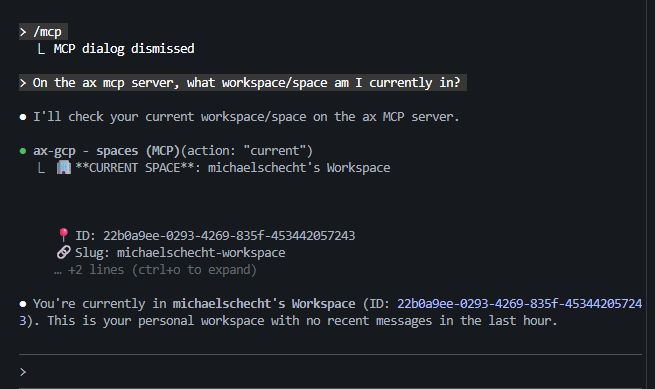Click the /mcp command line
655x389 pixels.
(x=43, y=32)
